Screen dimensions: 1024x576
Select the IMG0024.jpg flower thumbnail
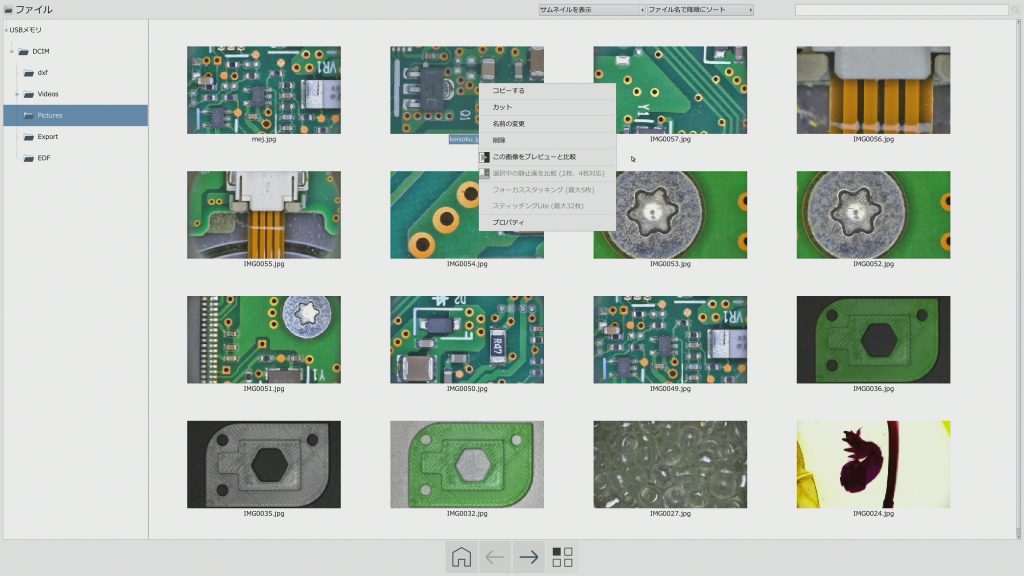click(873, 464)
